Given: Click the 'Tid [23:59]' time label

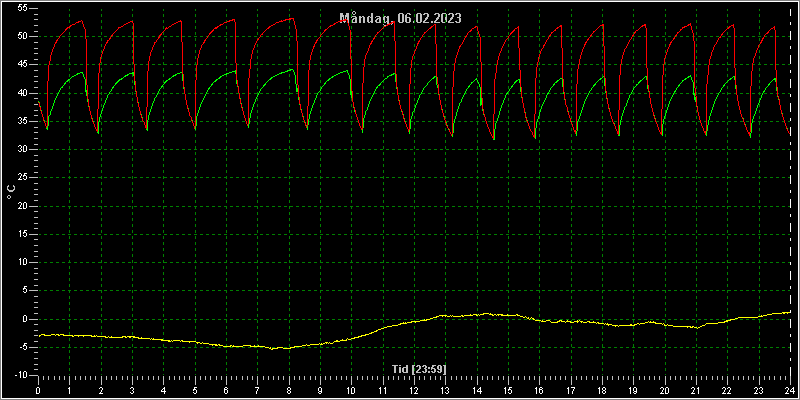Looking at the screenshot, I should tap(419, 368).
